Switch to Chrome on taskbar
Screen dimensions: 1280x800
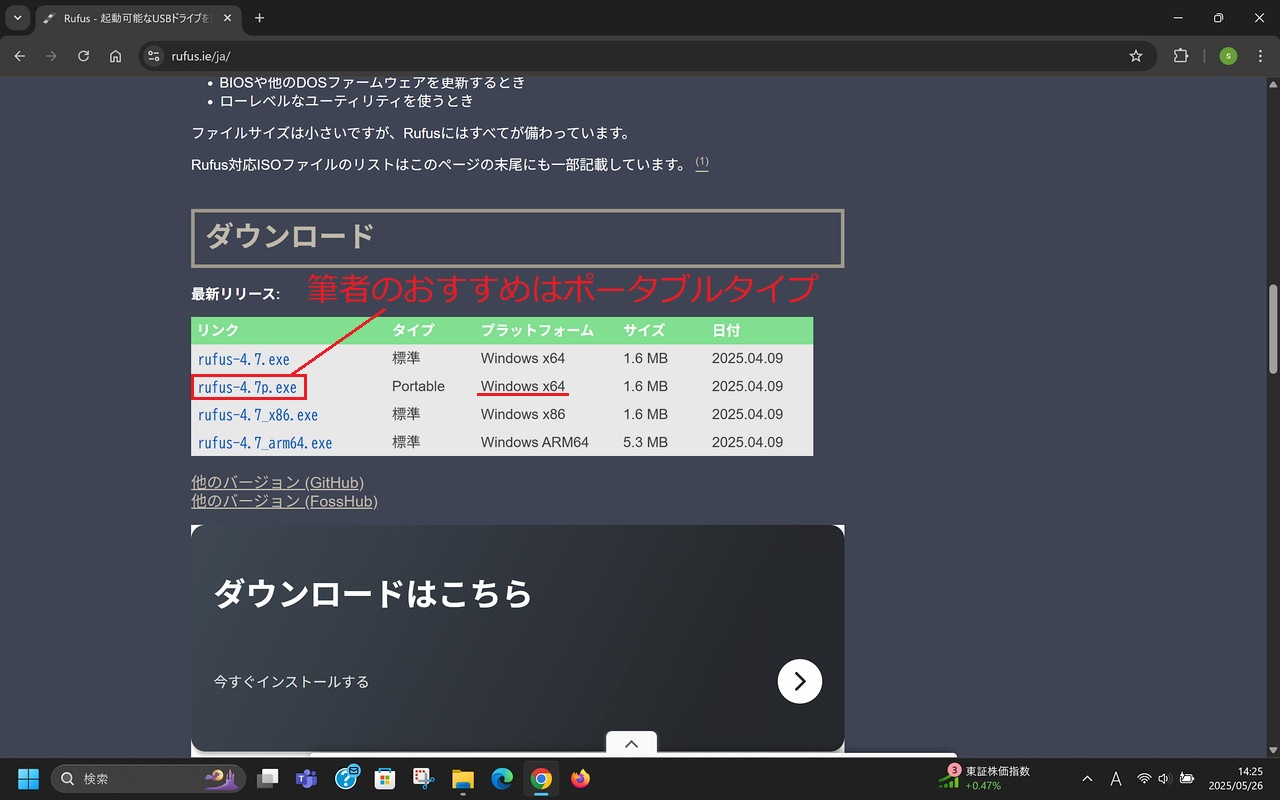pos(541,778)
